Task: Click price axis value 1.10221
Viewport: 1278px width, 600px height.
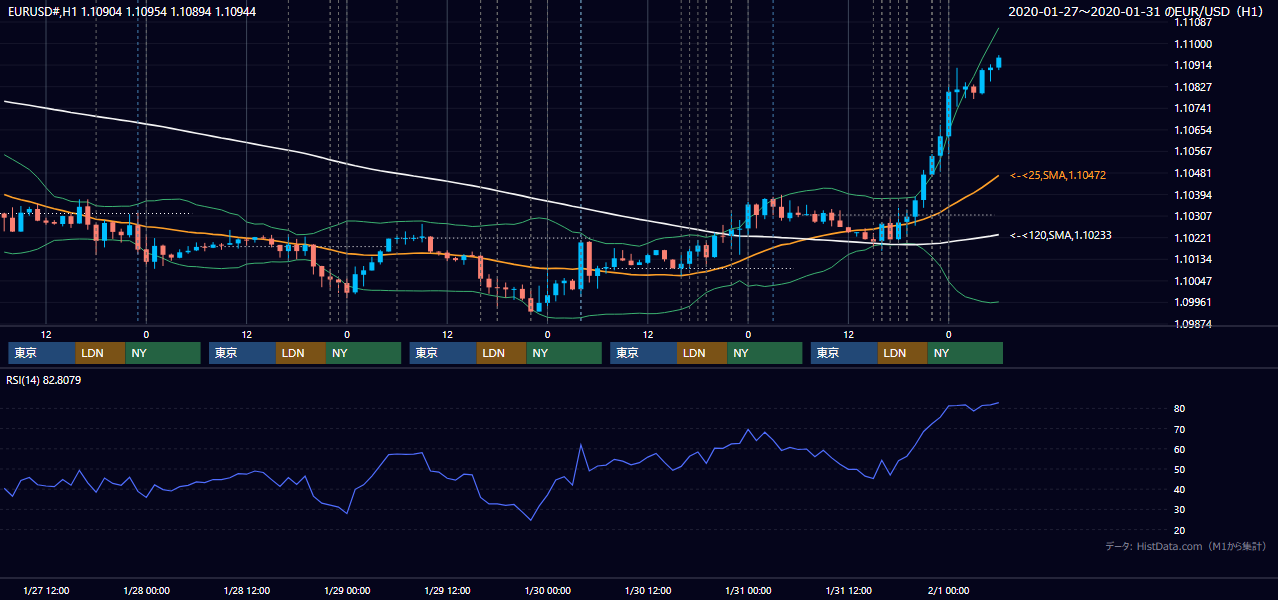Action: click(x=1194, y=238)
